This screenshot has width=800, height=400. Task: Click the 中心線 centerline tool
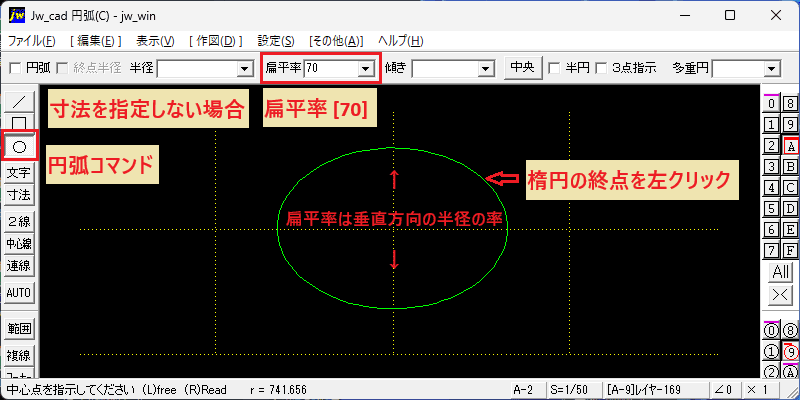pos(19,243)
